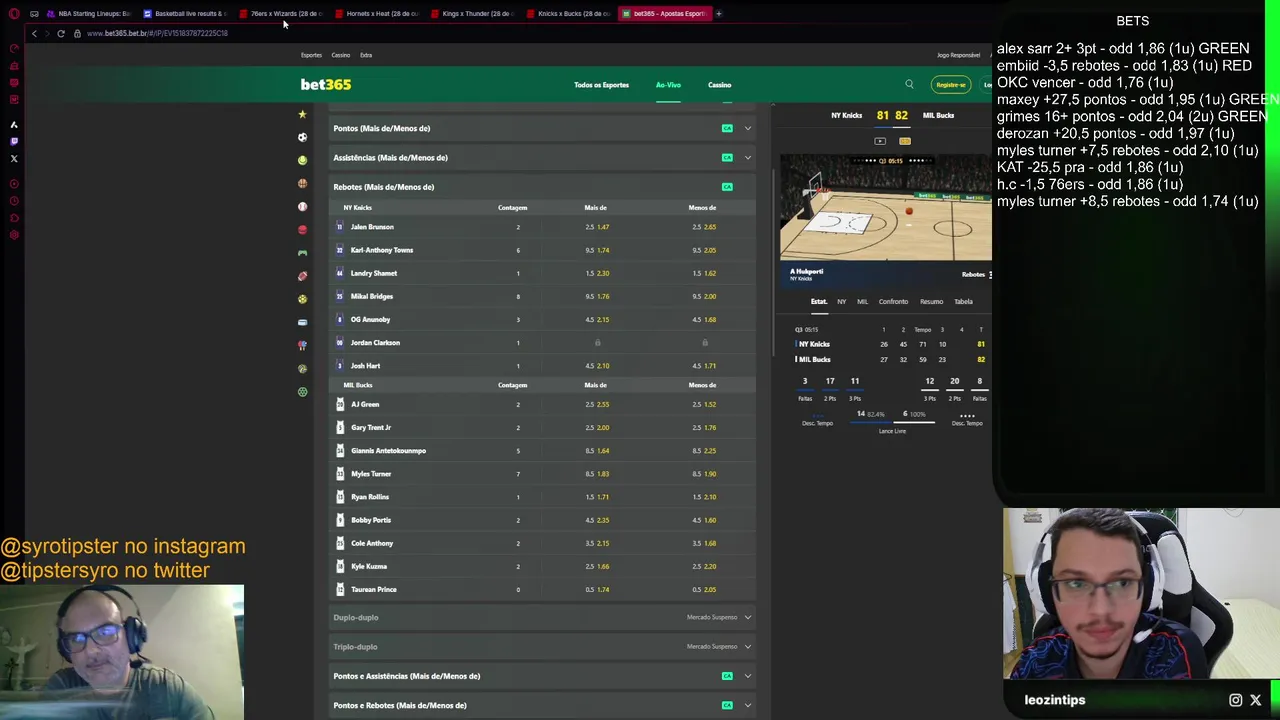The width and height of the screenshot is (1280, 720).
Task: Collapse the Rebotes (Mais de/Menos de) header
Action: (540, 187)
